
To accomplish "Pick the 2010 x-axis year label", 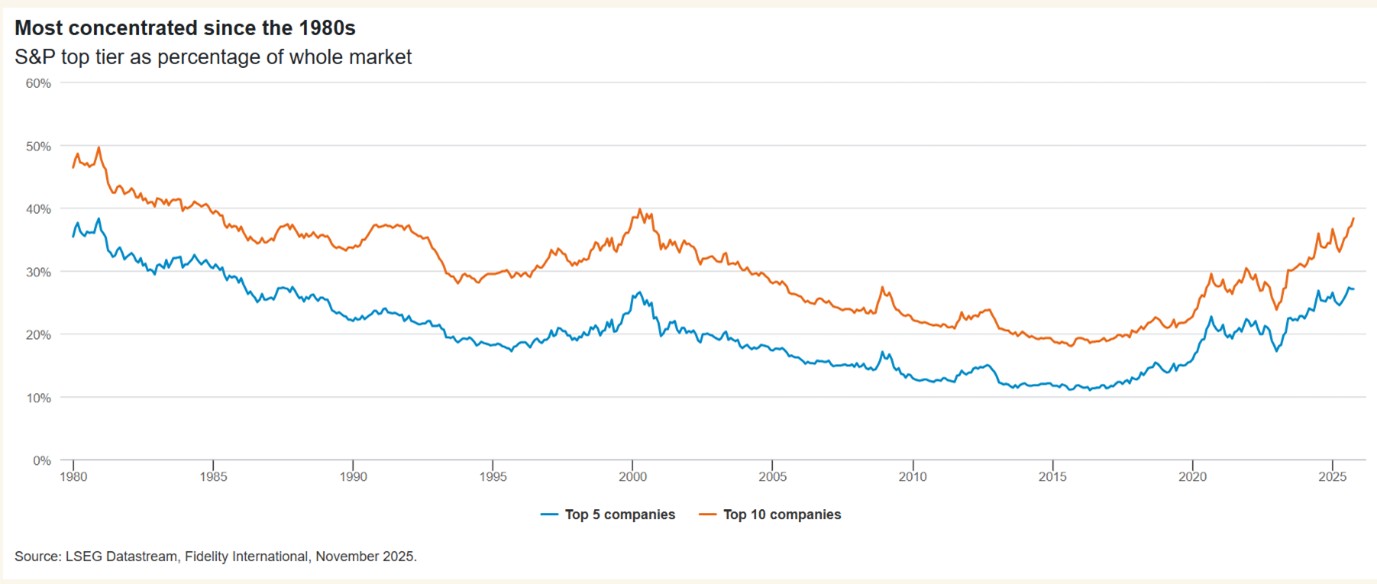I will [912, 477].
